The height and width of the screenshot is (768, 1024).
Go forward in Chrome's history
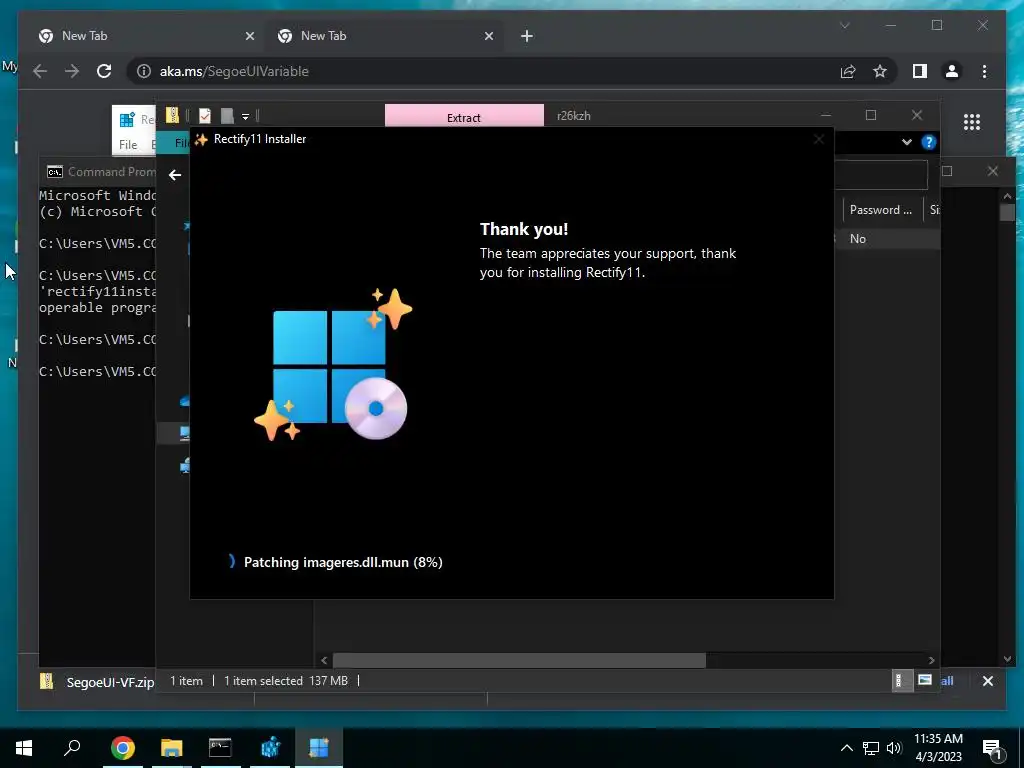click(72, 71)
